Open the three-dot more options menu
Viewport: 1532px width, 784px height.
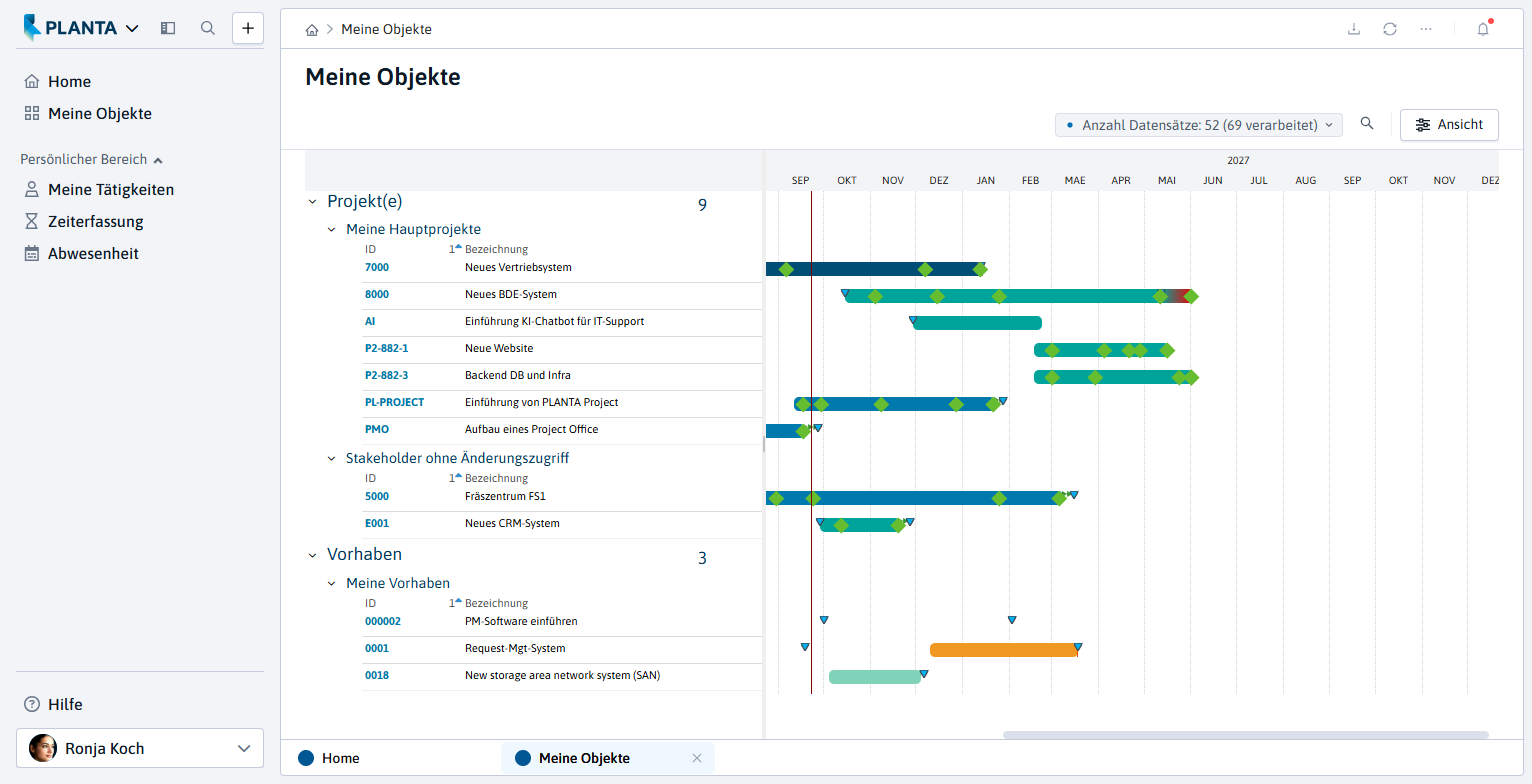coord(1426,29)
